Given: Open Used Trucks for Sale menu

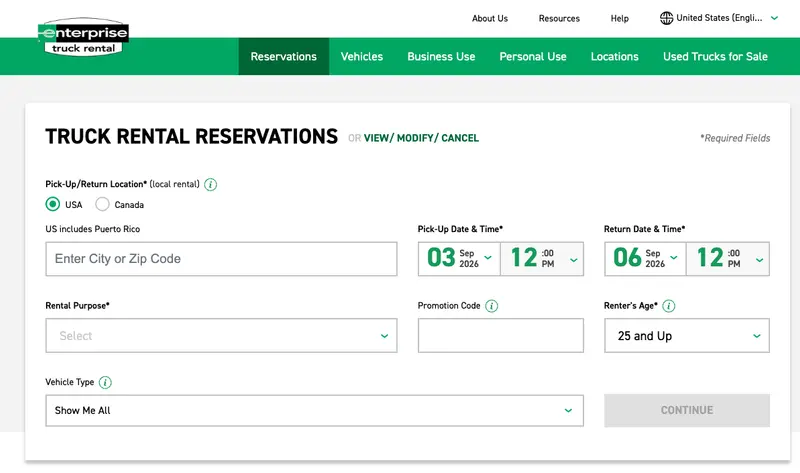Looking at the screenshot, I should click(x=715, y=57).
